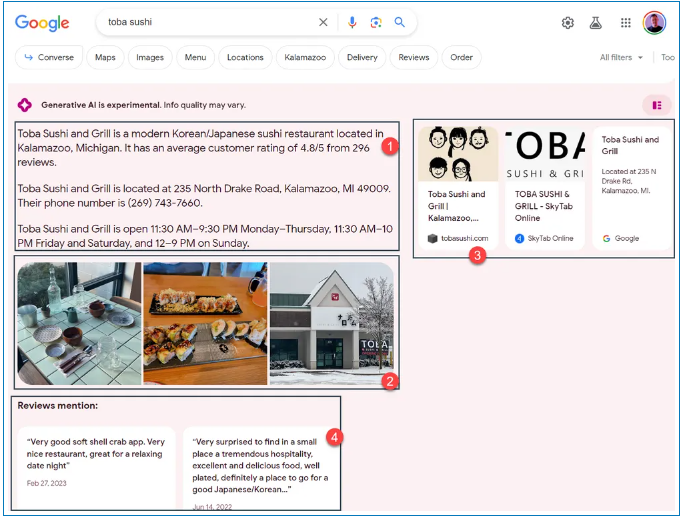
Task: Open the soft shell crab review card
Action: tap(96, 468)
